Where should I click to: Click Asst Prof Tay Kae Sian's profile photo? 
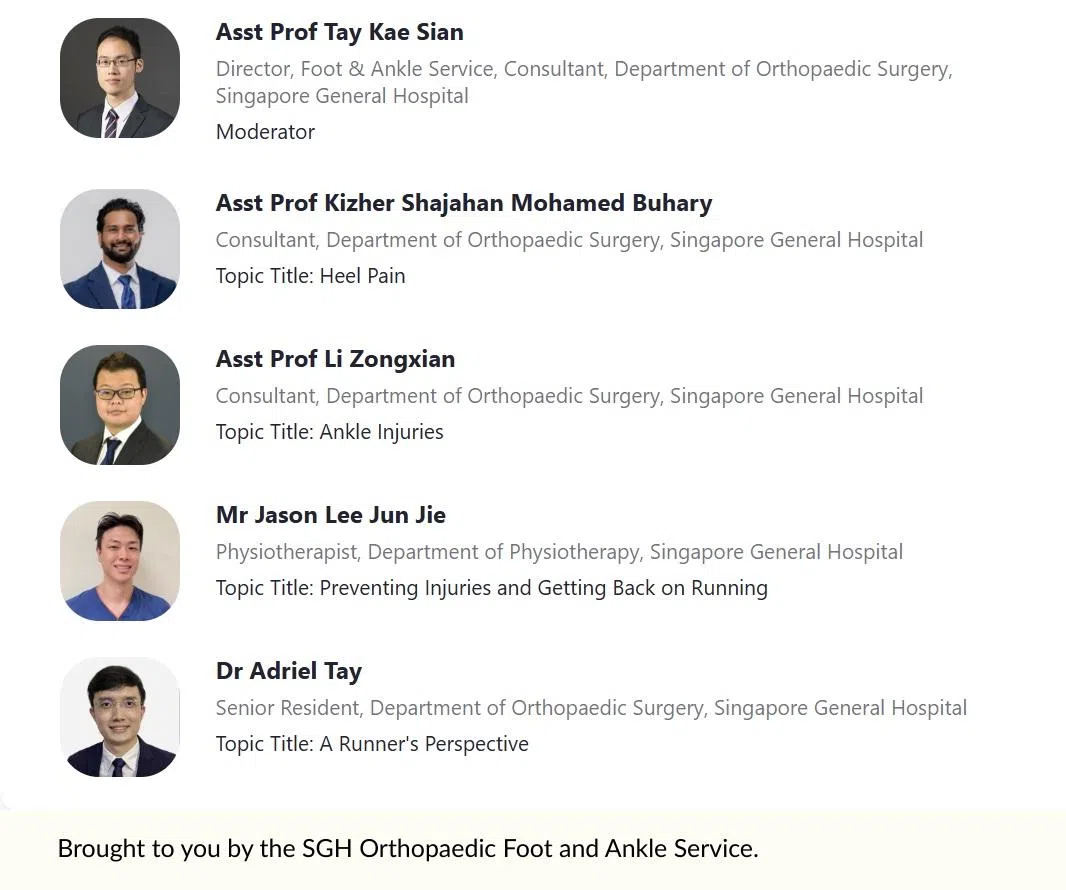coord(120,78)
